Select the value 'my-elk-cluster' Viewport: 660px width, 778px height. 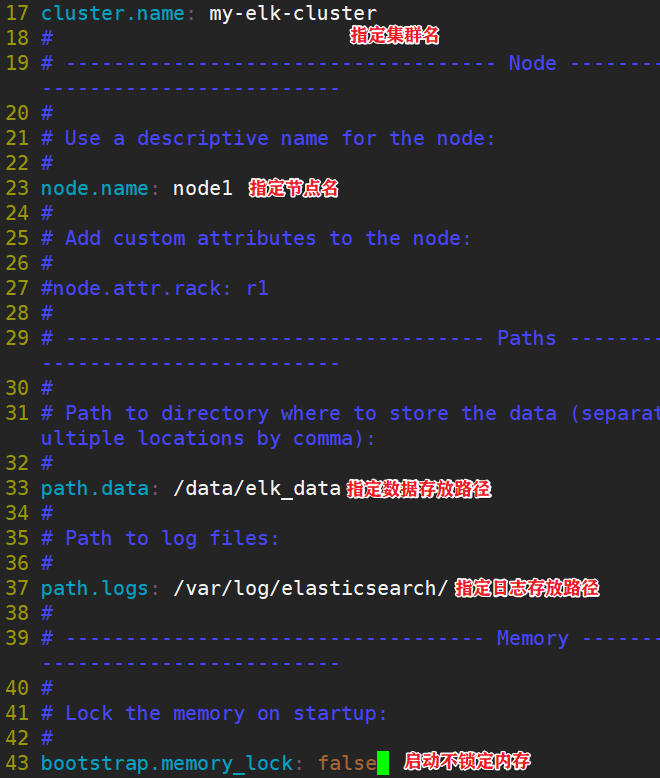coord(293,13)
